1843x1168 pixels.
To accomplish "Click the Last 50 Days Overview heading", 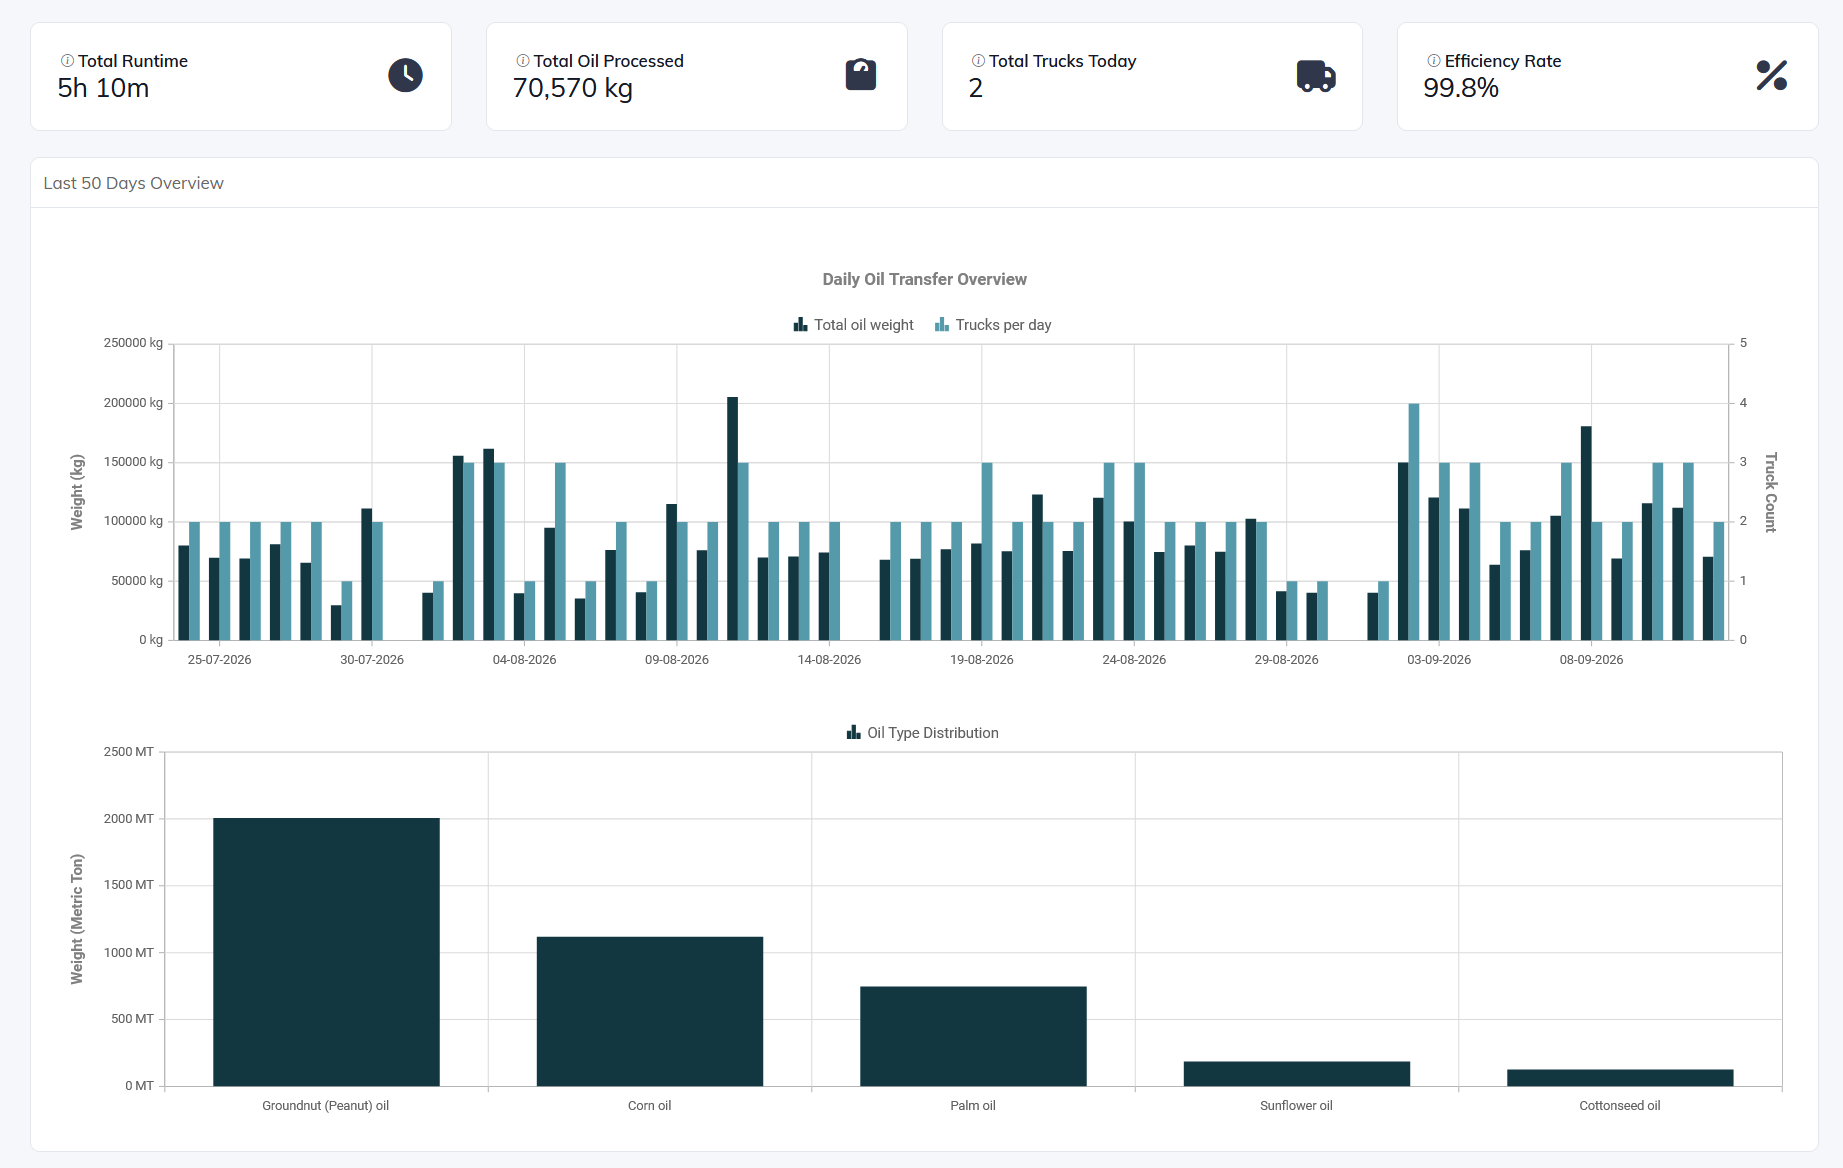I will click(x=133, y=183).
